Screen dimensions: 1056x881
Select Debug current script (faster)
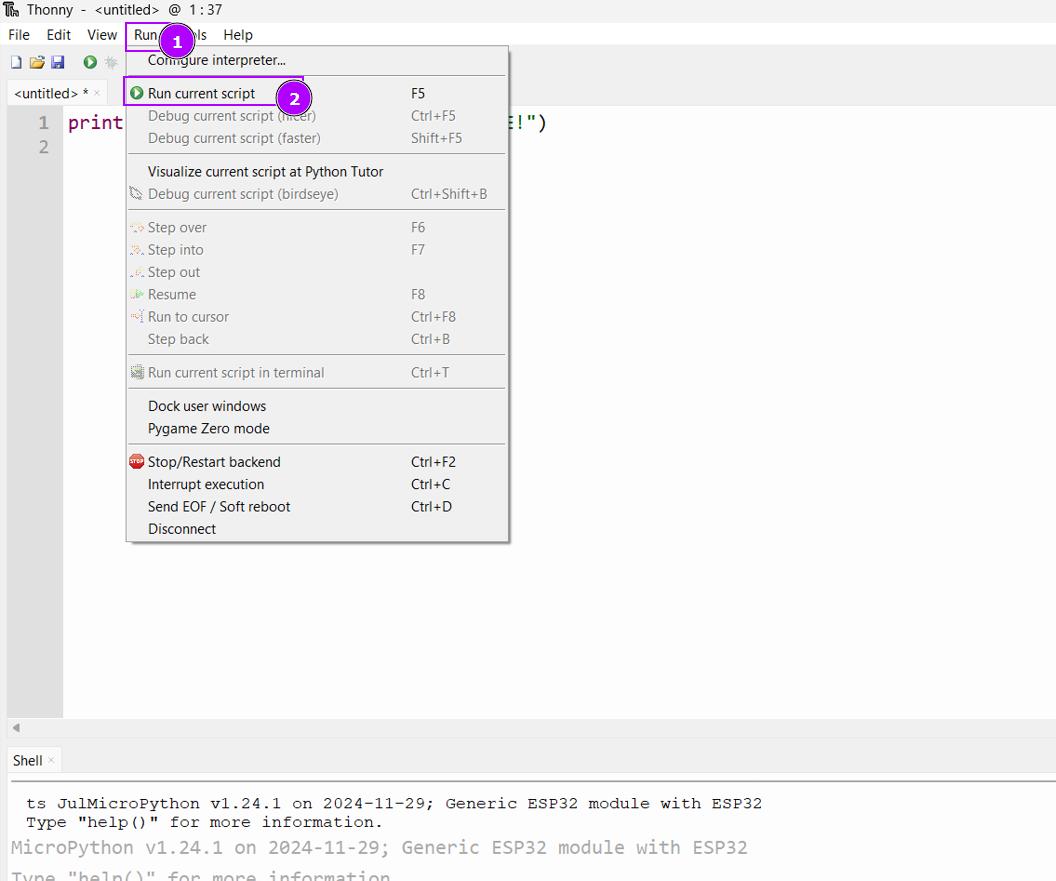317,138
